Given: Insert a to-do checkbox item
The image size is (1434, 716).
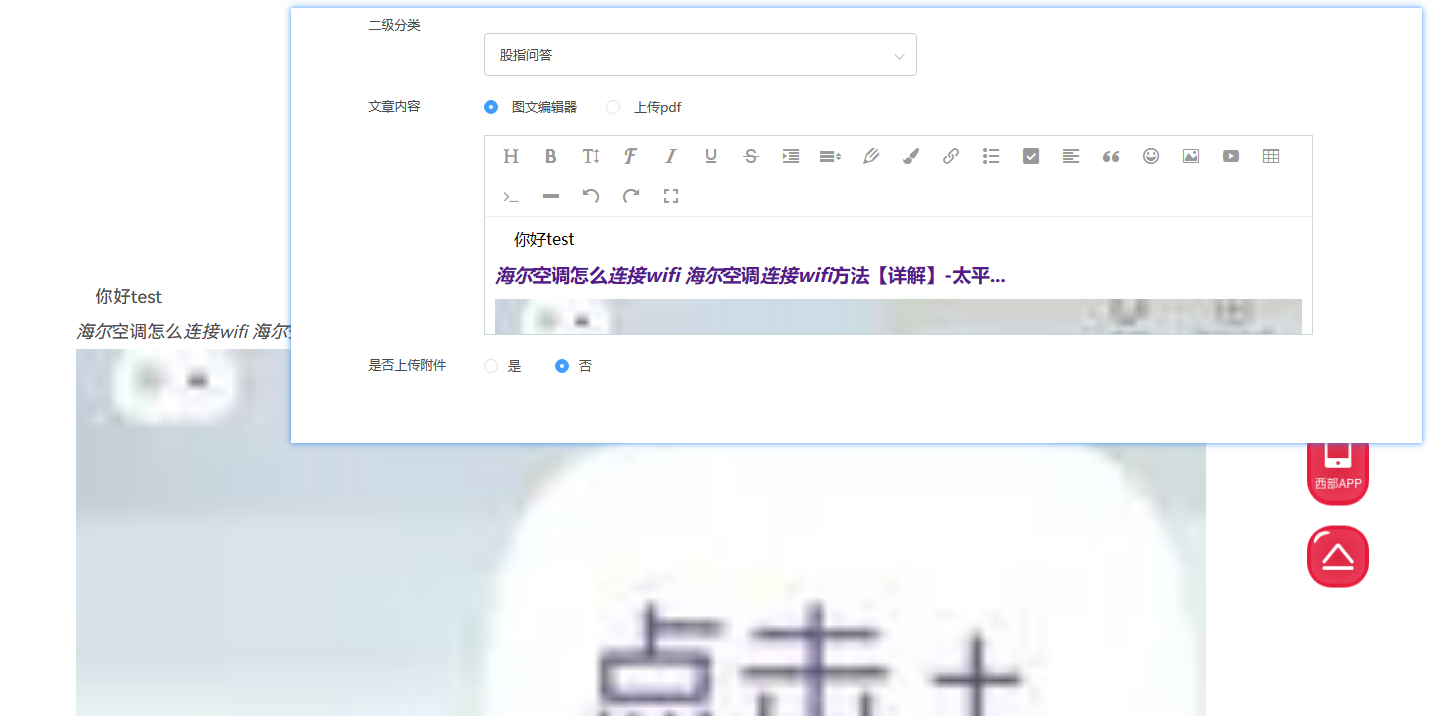Looking at the screenshot, I should [1031, 156].
